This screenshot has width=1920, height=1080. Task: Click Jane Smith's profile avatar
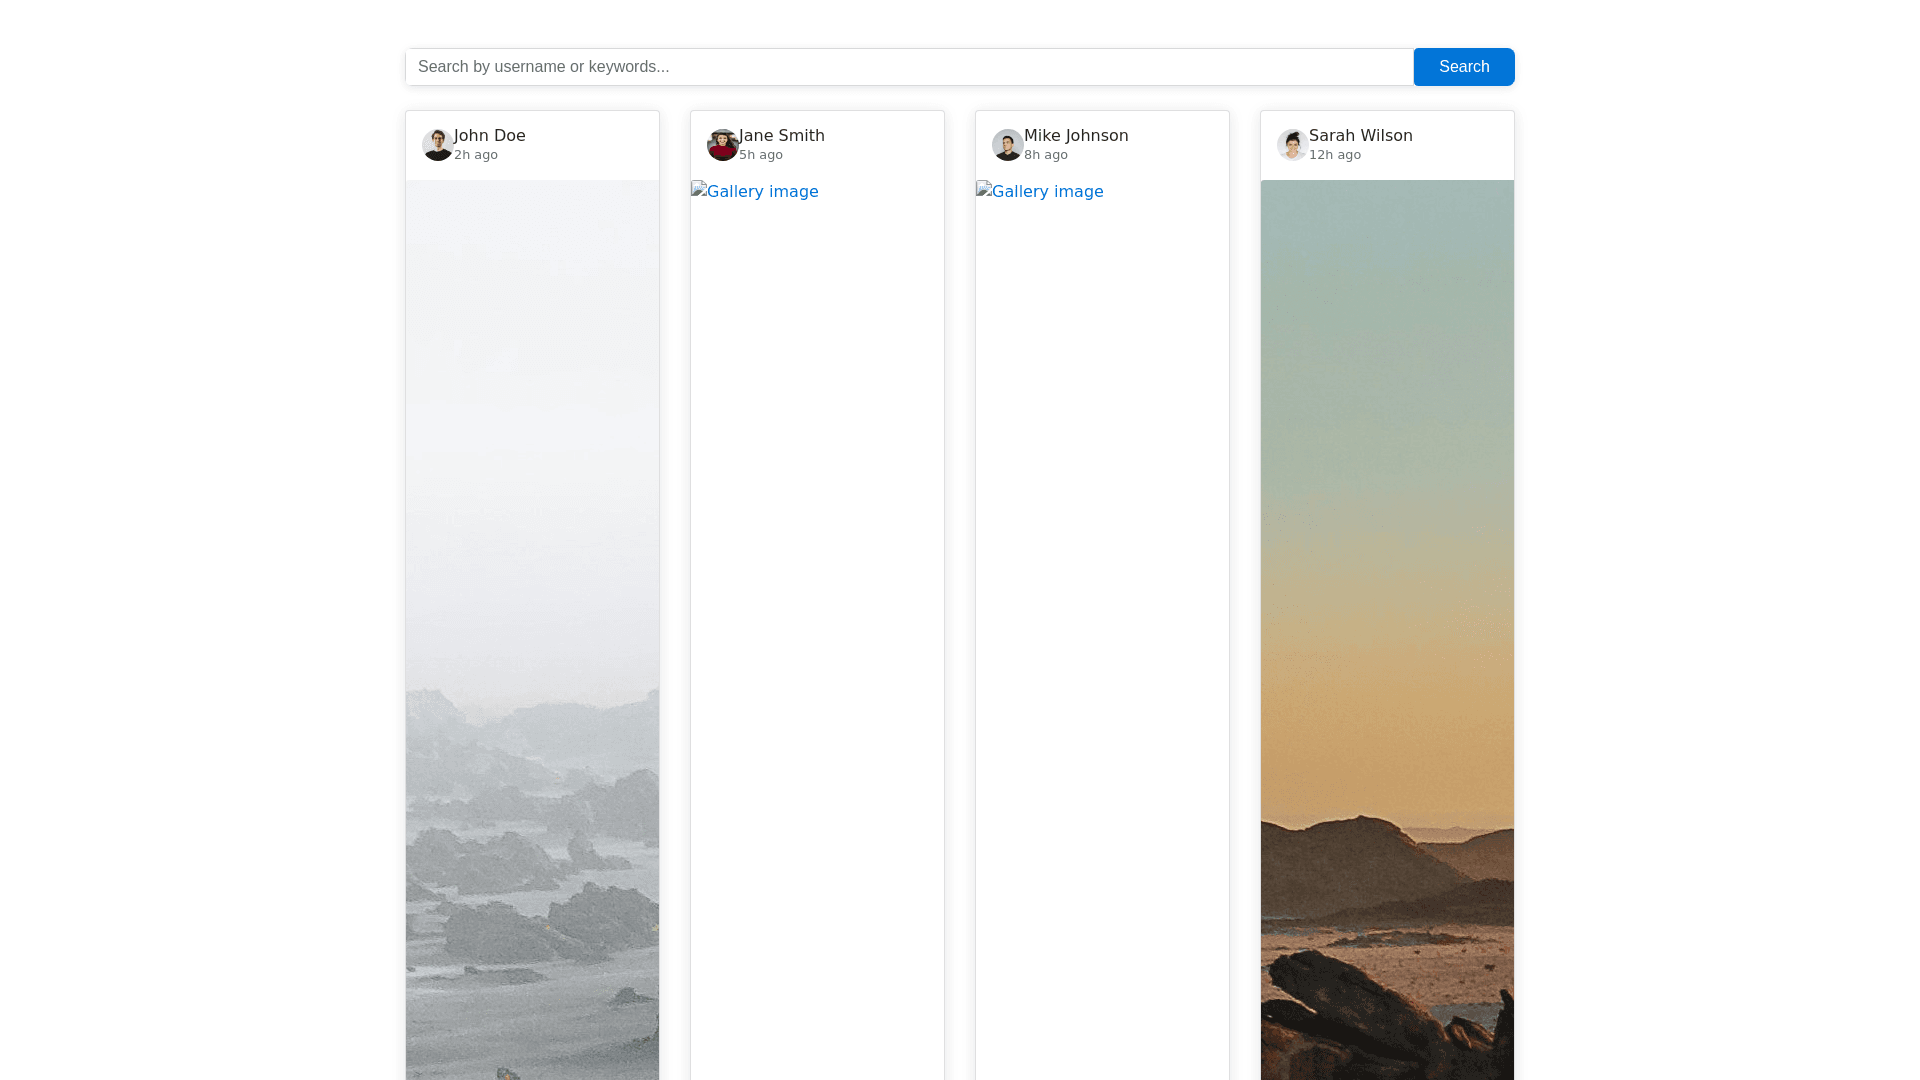tap(722, 145)
